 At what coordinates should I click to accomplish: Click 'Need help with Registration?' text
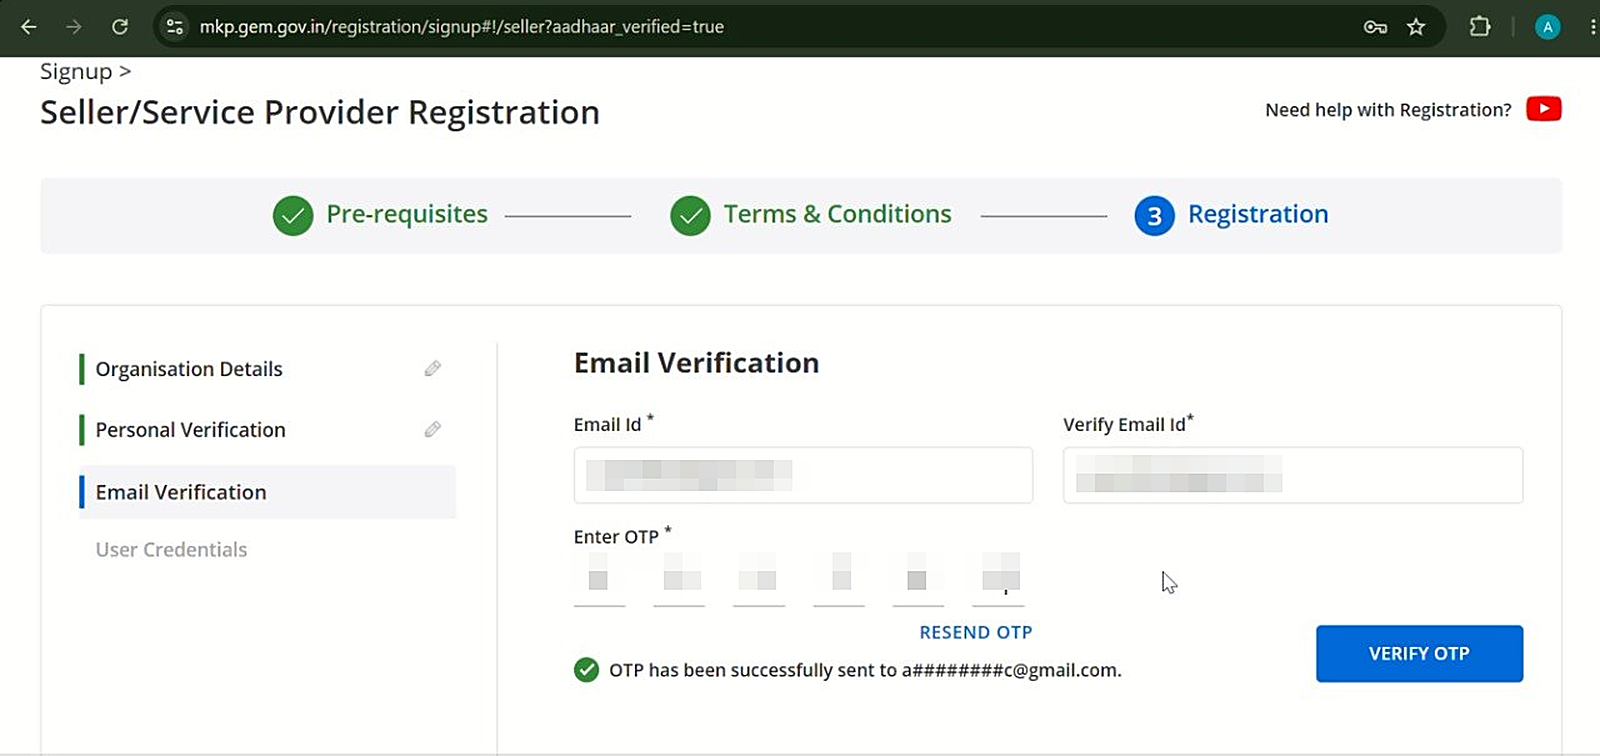[x=1388, y=110]
